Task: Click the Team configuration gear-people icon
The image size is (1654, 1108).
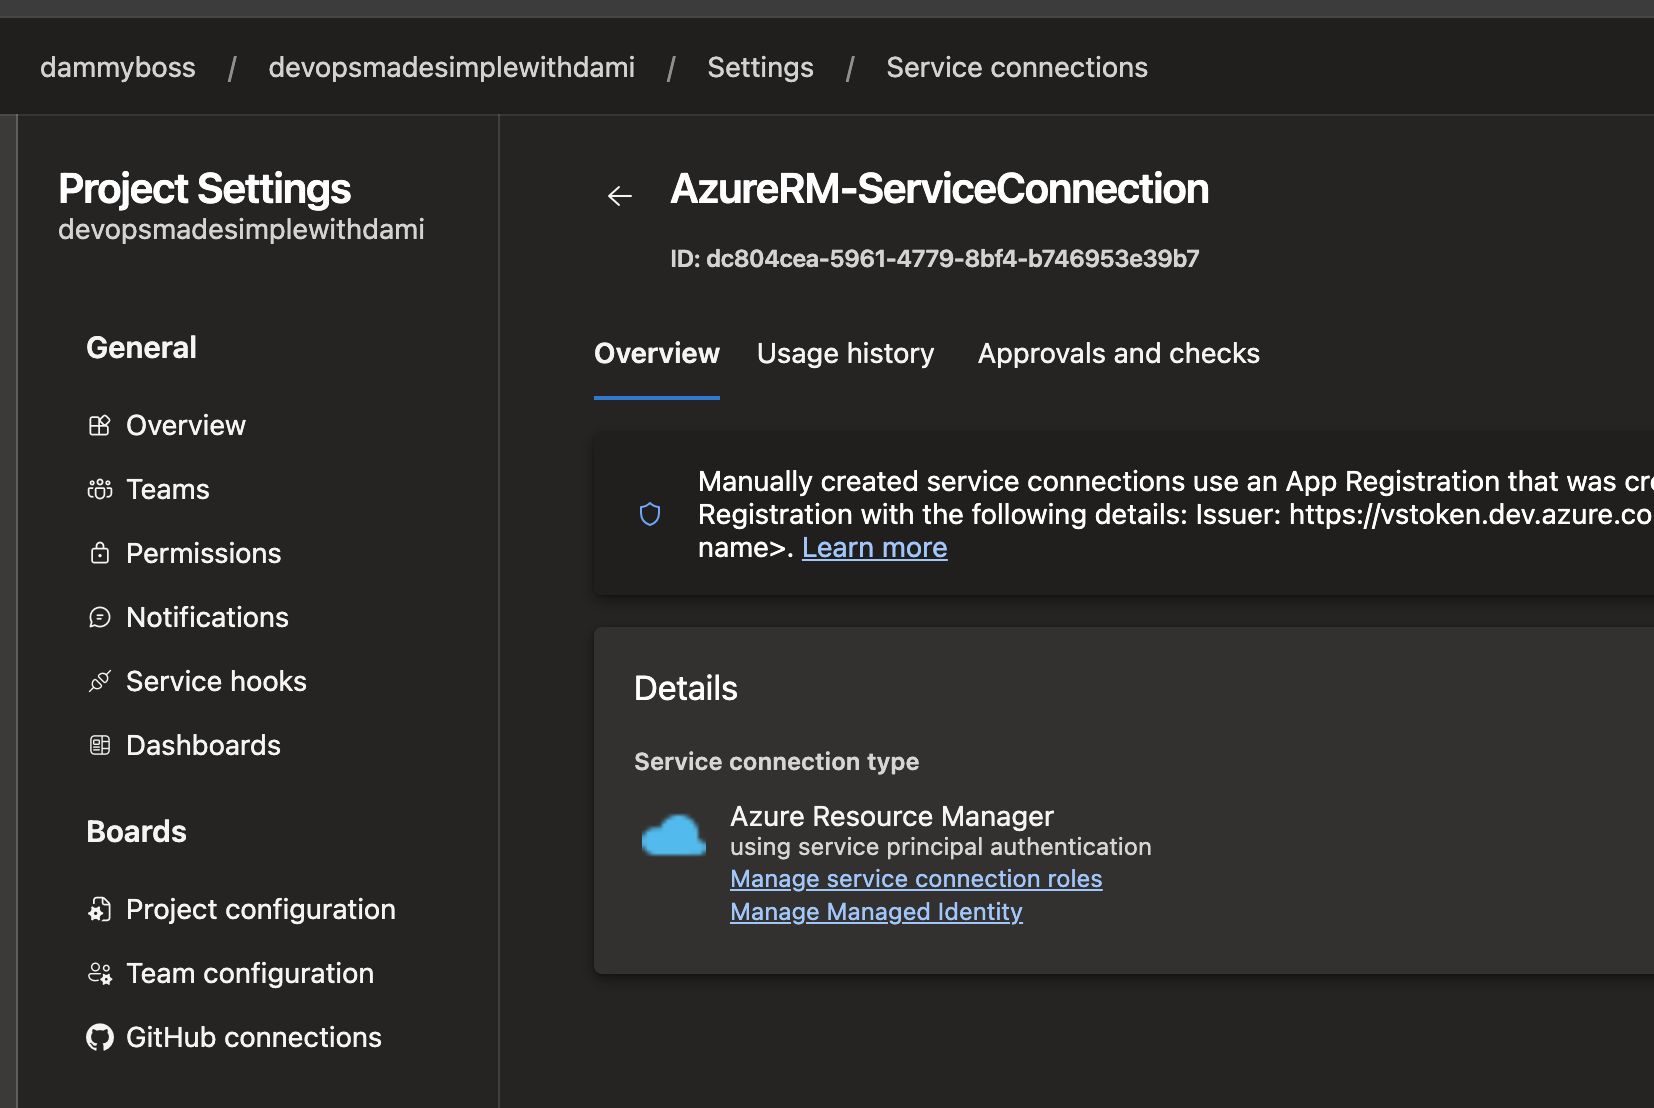Action: pos(100,974)
